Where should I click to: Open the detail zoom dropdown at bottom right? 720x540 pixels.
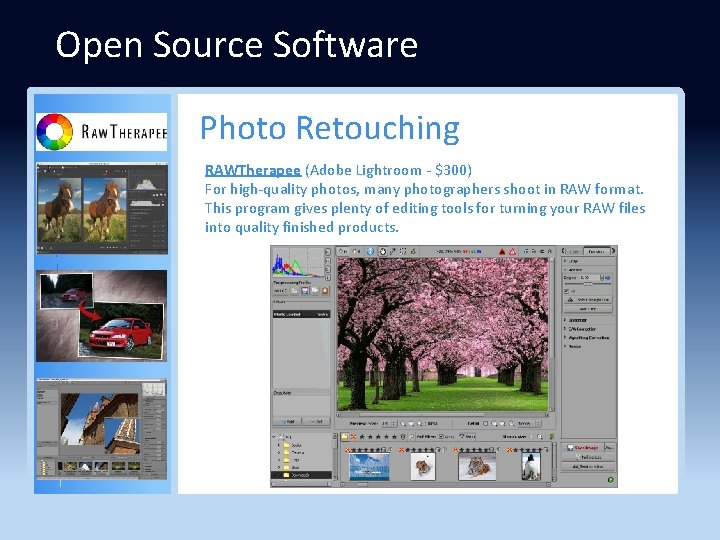click(529, 423)
